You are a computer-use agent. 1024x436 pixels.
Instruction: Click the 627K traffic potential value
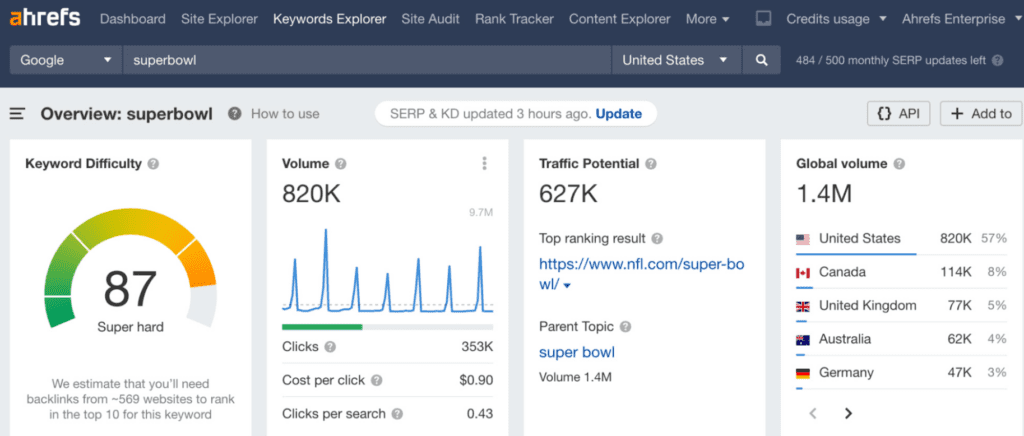[568, 194]
